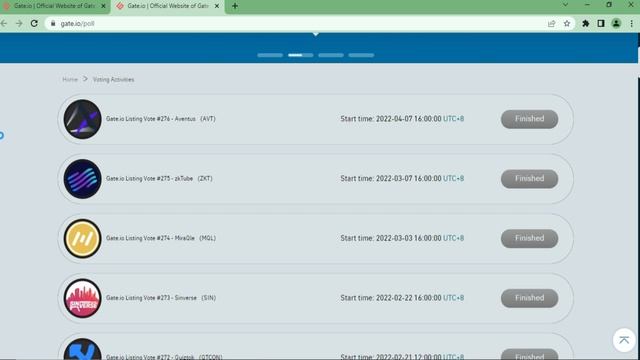The width and height of the screenshot is (640, 360).
Task: Select the fourth banner carousel indicator
Action: tap(361, 55)
